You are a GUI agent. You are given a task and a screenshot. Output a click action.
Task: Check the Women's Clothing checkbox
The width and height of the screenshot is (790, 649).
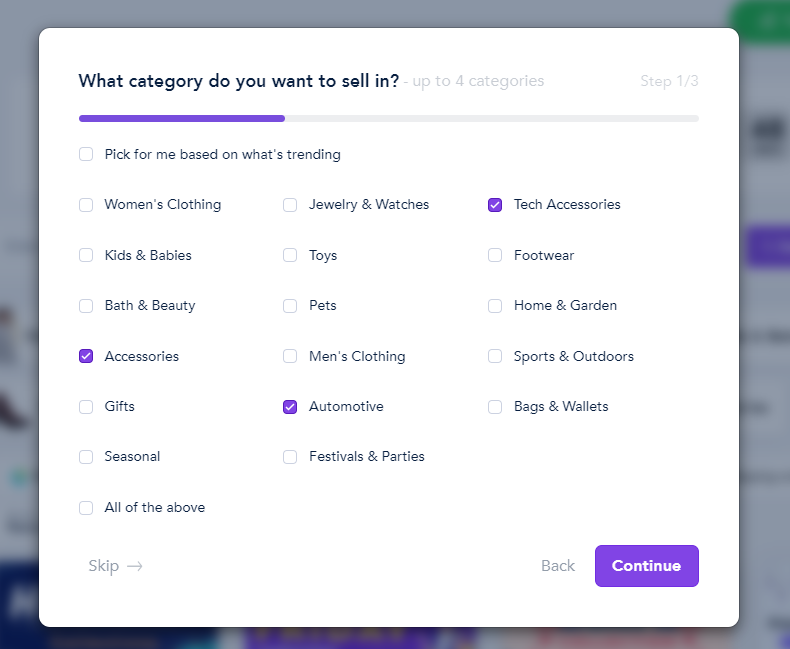click(x=86, y=205)
